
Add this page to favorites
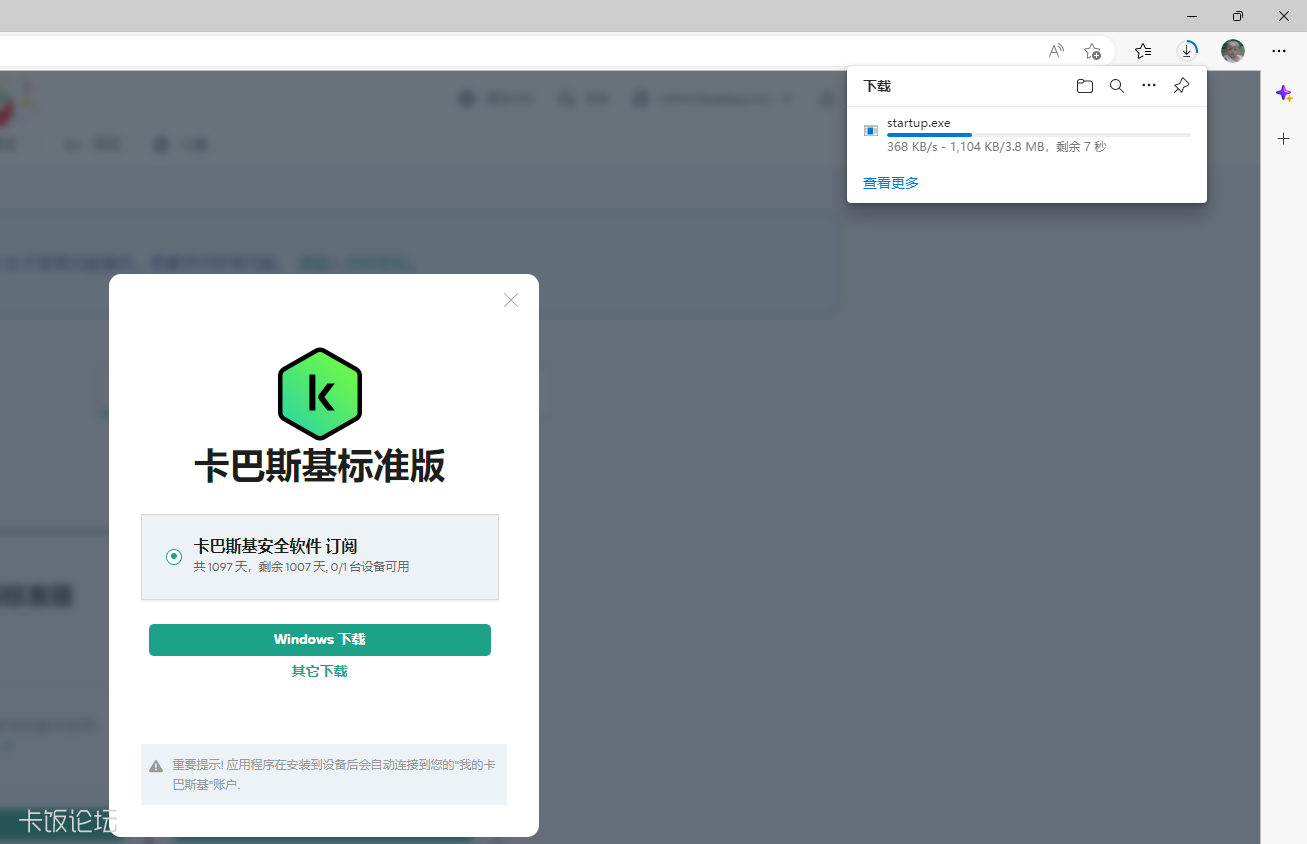(1092, 51)
